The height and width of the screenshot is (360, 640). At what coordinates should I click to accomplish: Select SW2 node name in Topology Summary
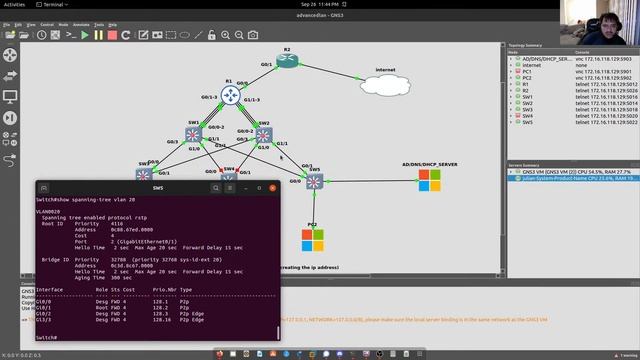(x=527, y=103)
